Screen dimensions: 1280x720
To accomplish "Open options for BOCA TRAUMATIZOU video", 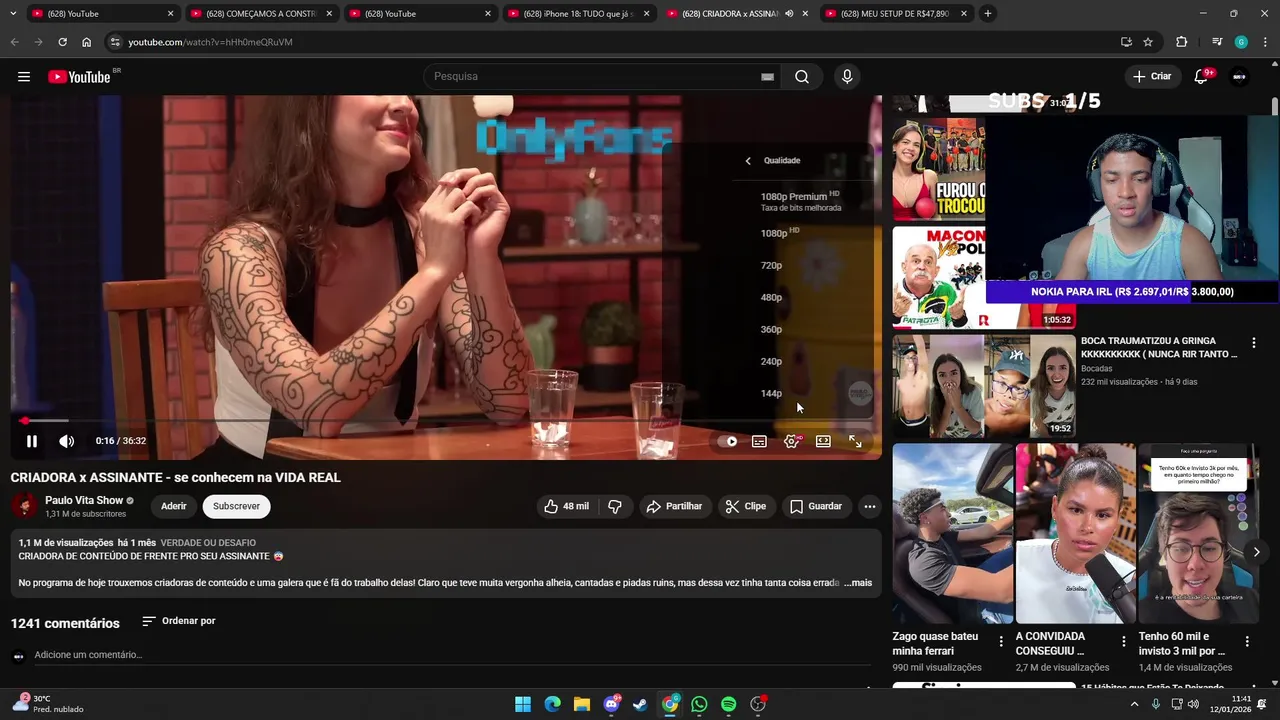I will 1253,343.
